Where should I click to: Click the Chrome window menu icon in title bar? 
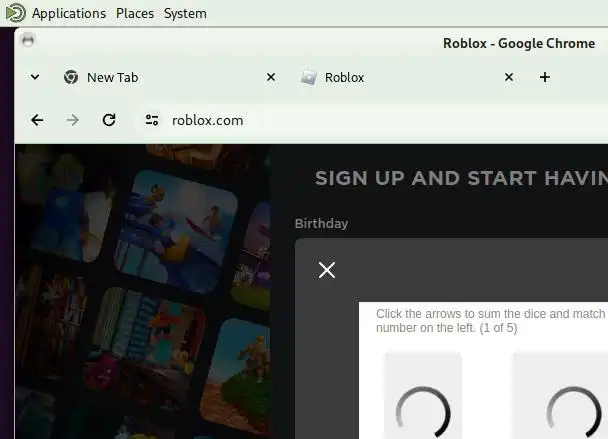coord(28,40)
